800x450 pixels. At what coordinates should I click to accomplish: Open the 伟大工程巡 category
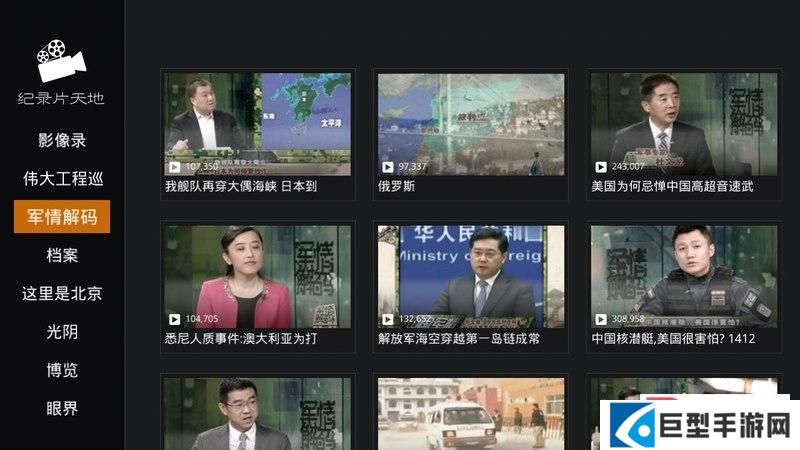63,179
